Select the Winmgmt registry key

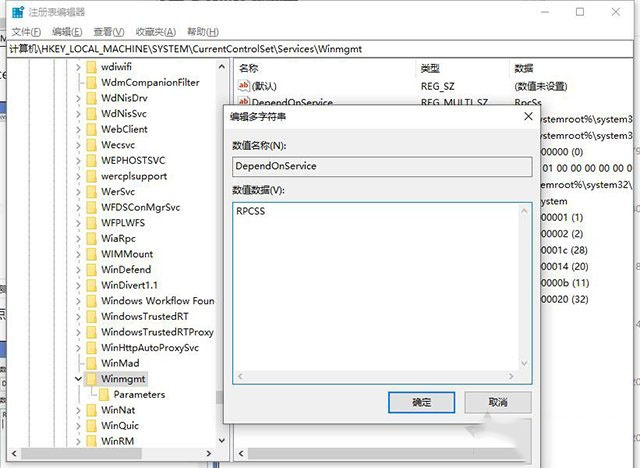123,379
